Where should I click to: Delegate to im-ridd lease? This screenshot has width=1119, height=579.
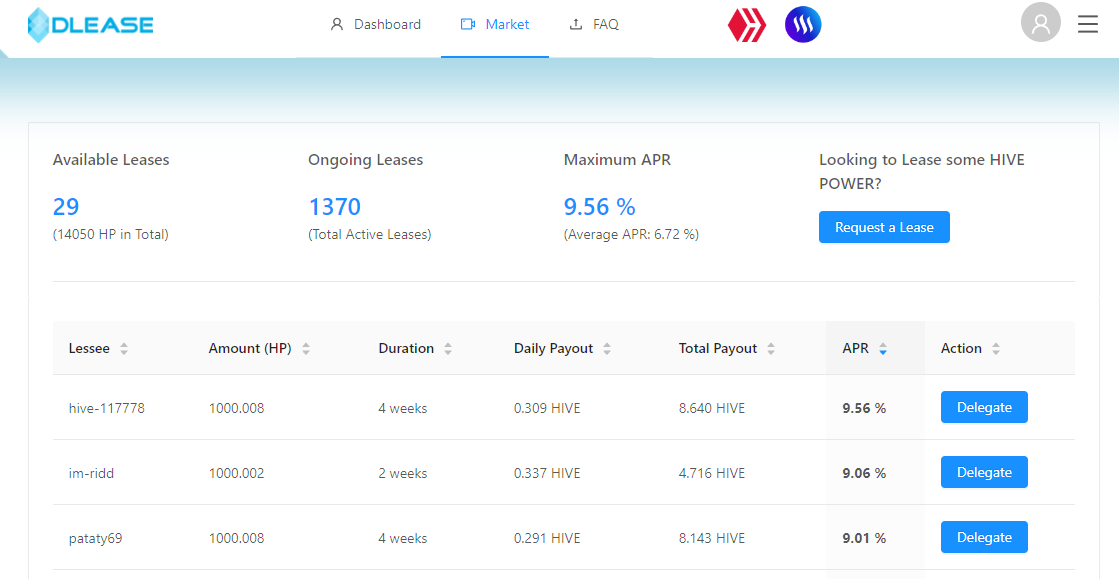[984, 472]
